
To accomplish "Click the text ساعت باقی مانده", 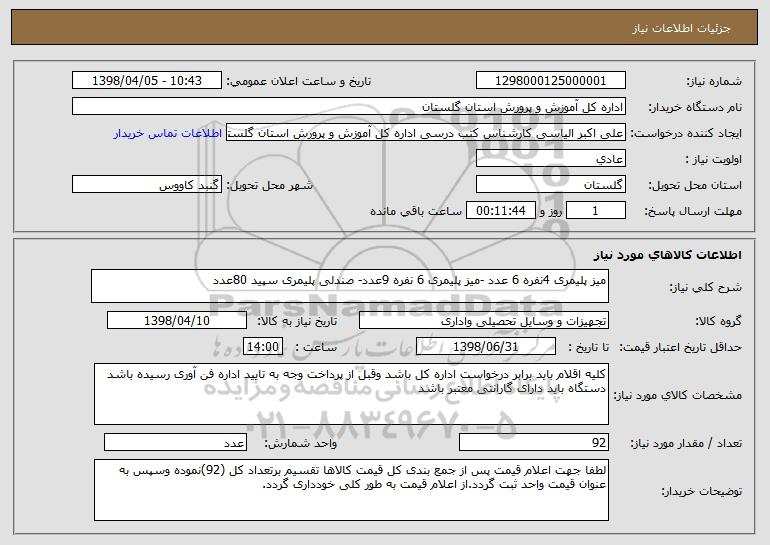I will [x=416, y=211].
